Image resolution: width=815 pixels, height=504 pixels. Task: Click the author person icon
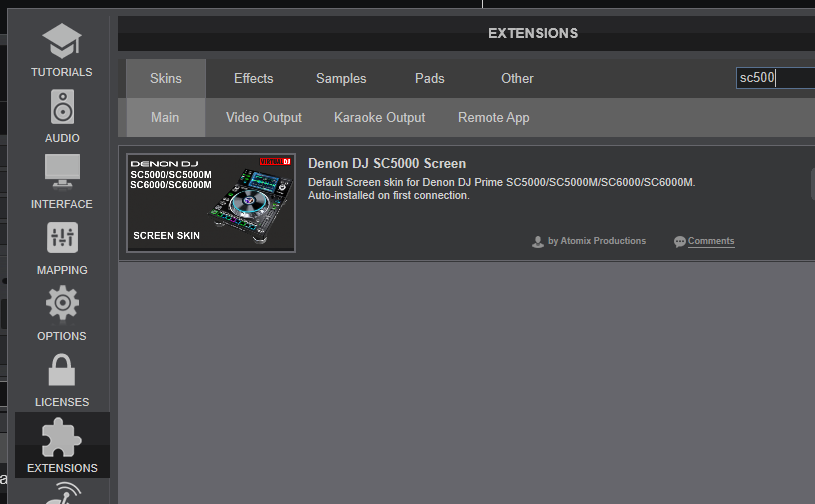click(538, 242)
